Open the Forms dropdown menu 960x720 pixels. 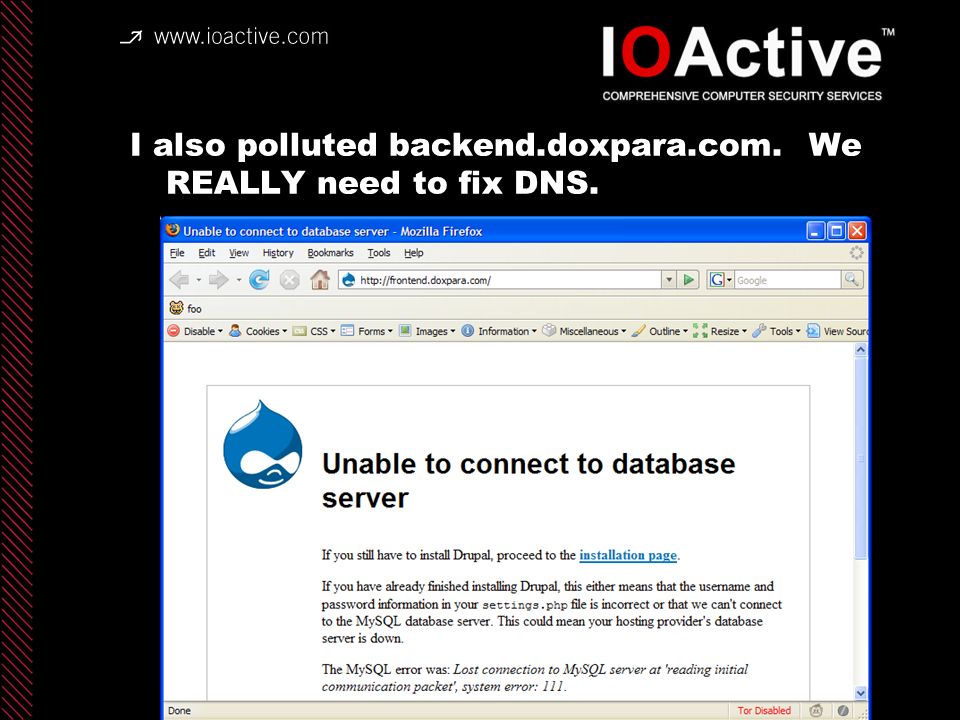[x=366, y=331]
